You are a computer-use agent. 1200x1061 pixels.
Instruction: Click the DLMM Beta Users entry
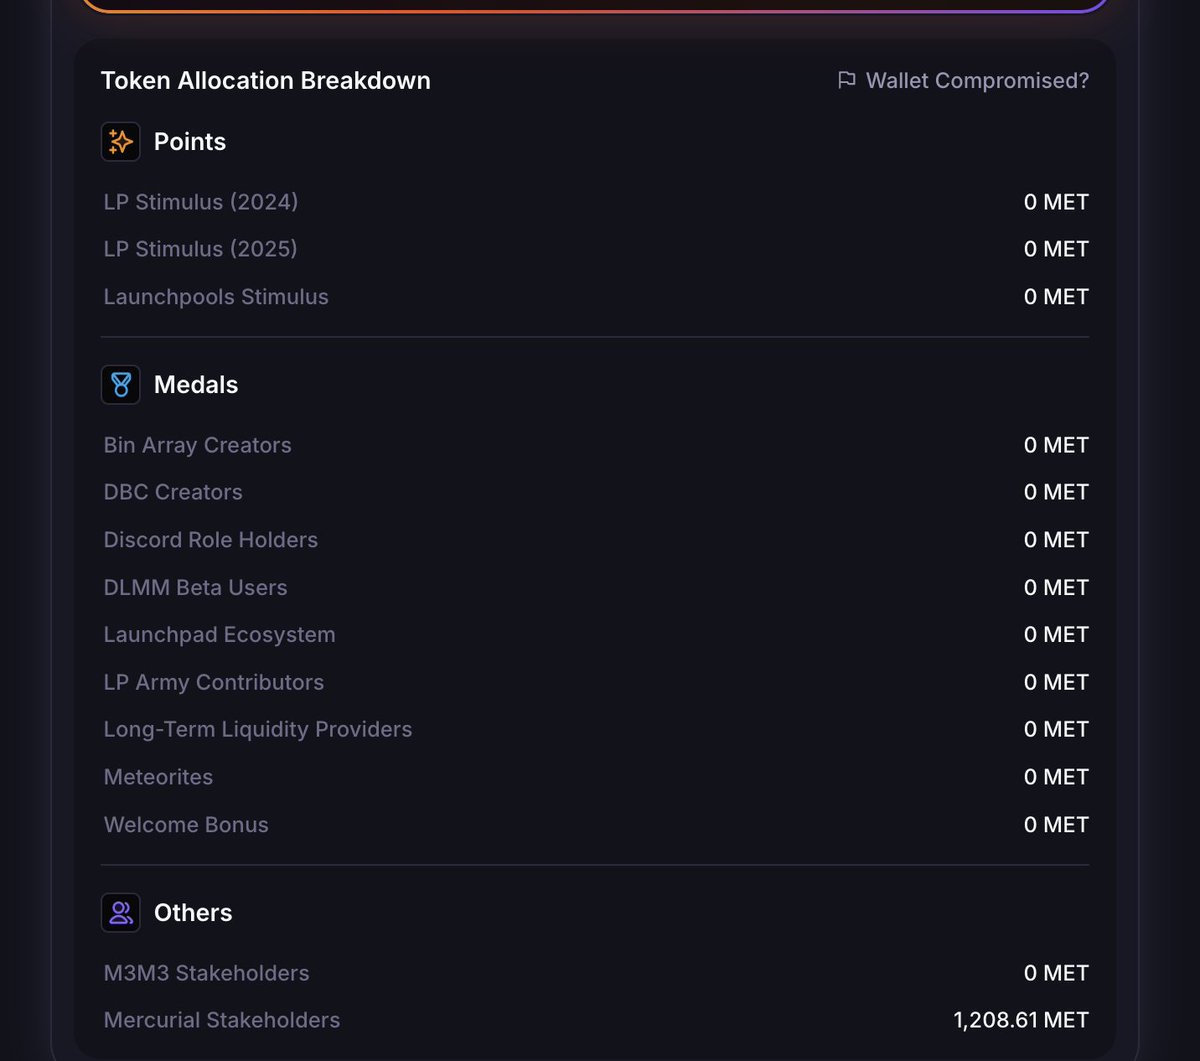coord(195,587)
